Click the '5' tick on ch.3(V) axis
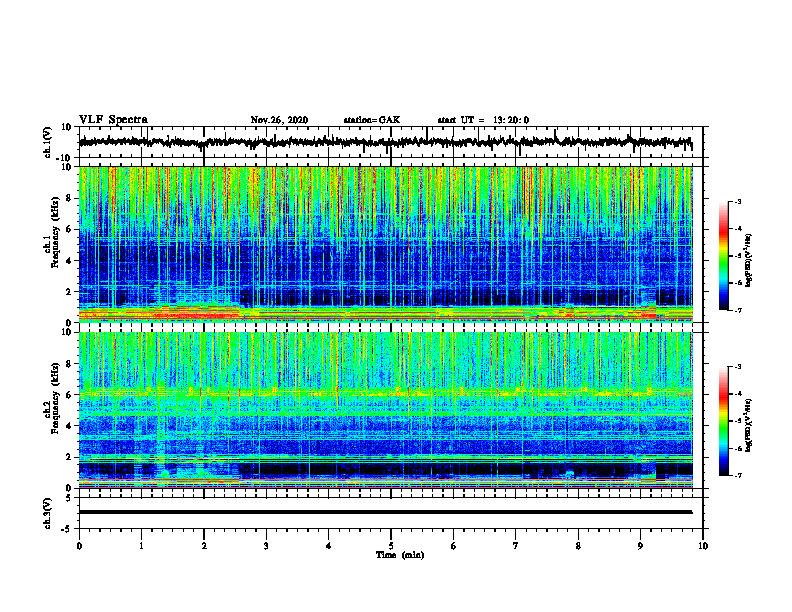 70,498
